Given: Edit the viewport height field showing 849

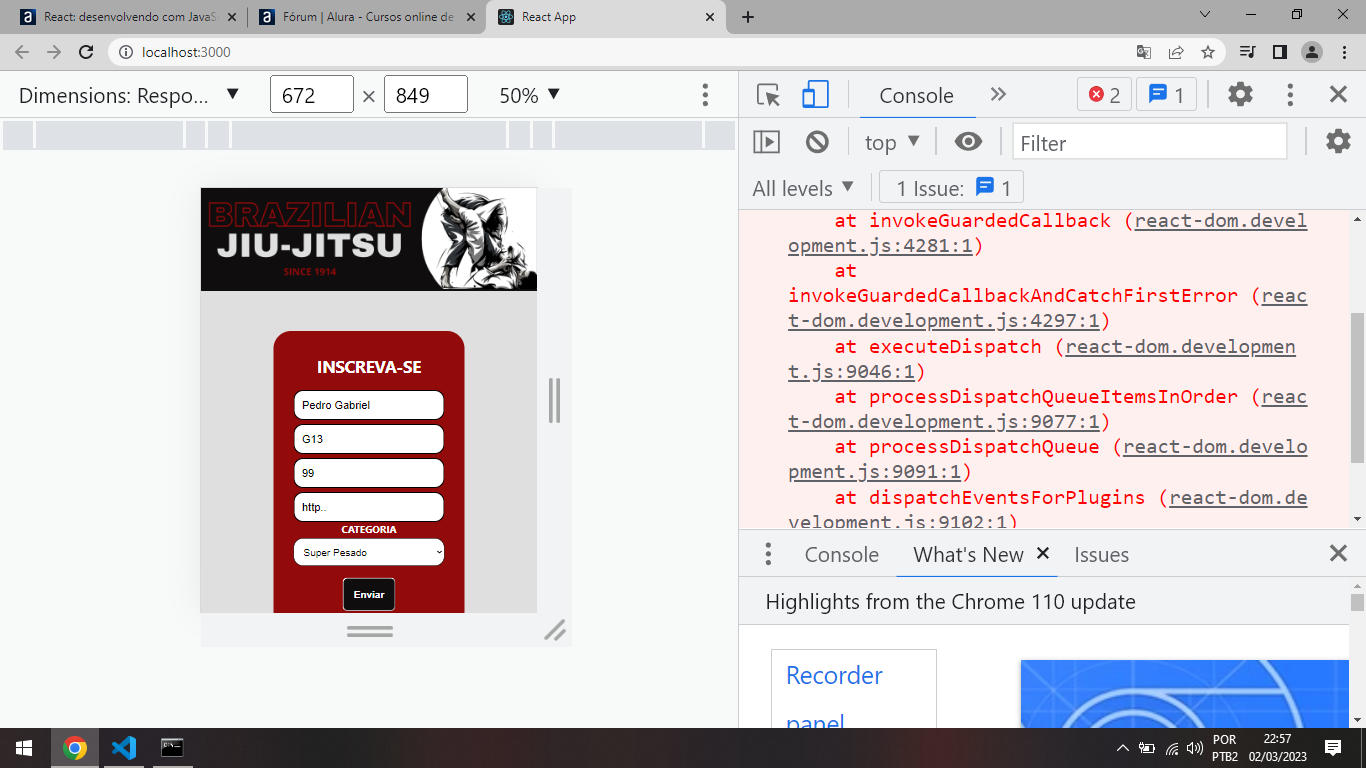Looking at the screenshot, I should [x=425, y=95].
